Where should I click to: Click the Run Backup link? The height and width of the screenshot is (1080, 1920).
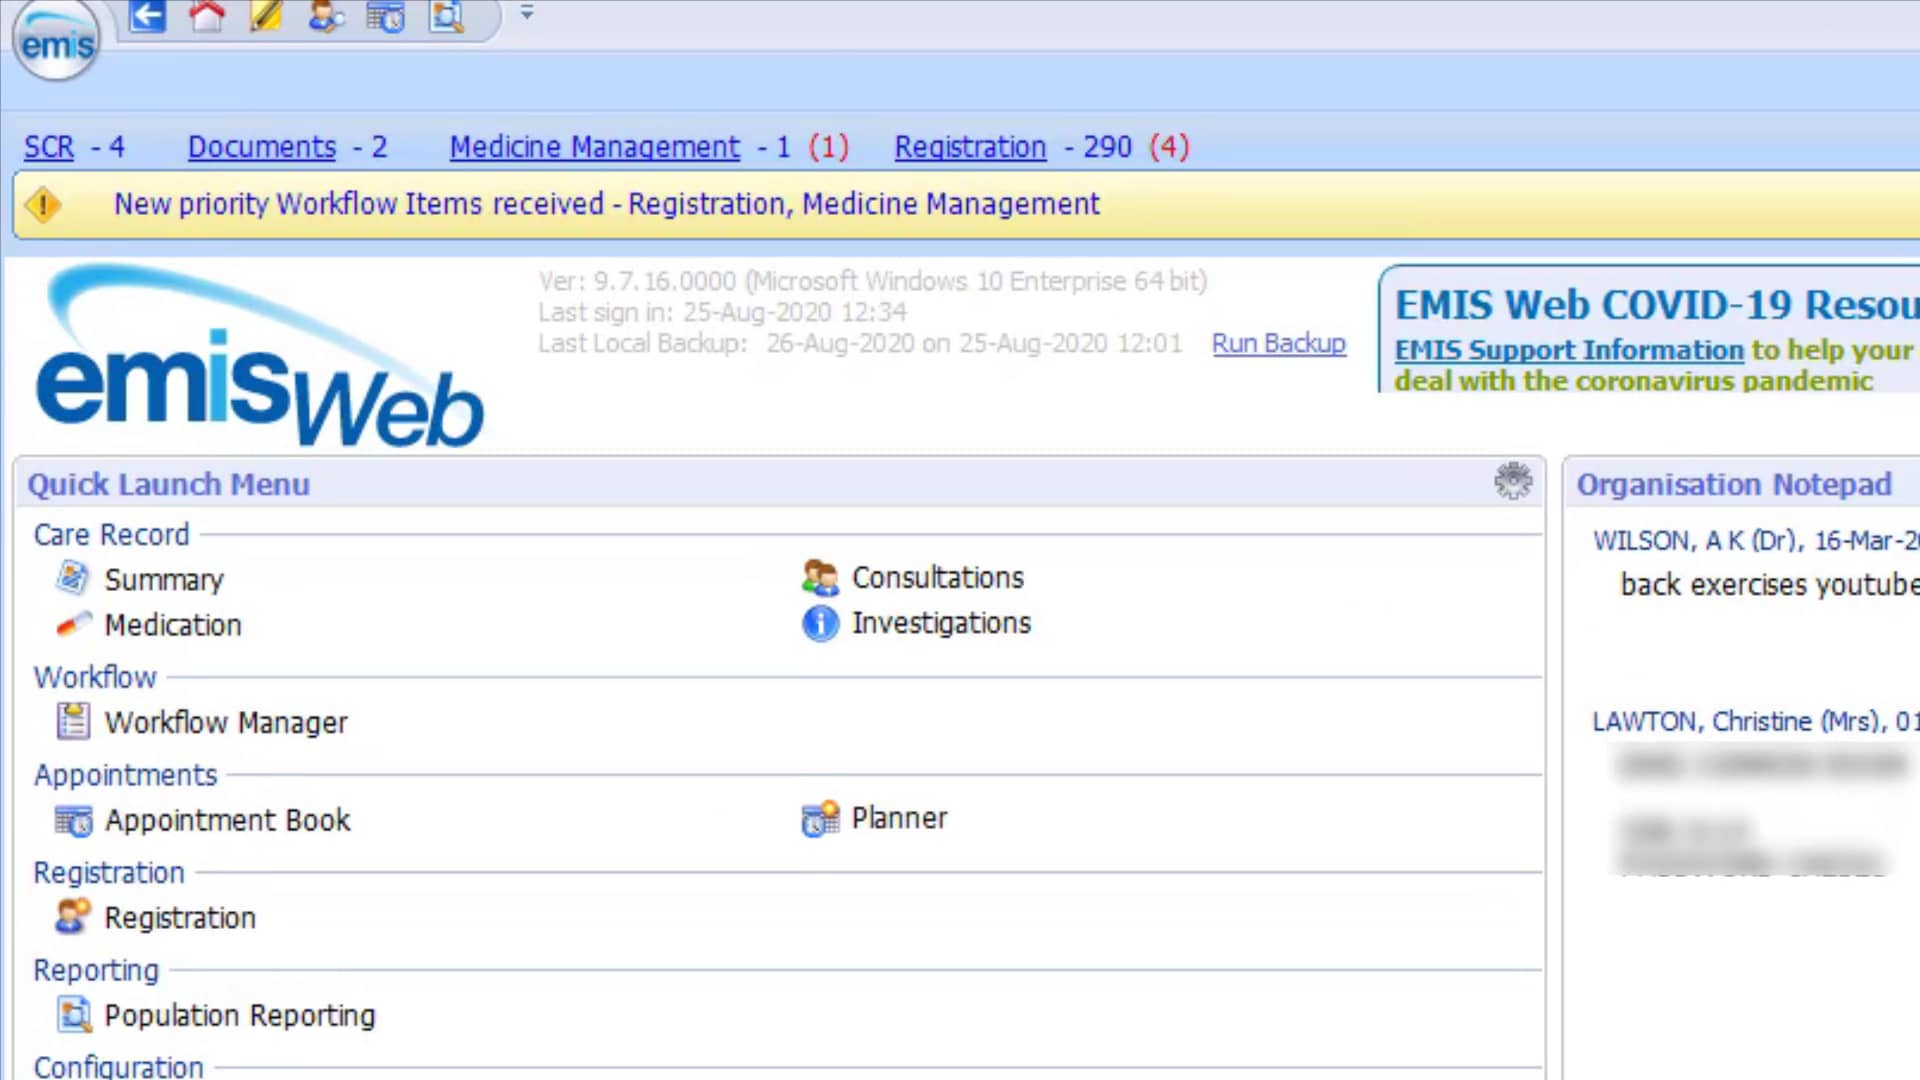[x=1278, y=343]
